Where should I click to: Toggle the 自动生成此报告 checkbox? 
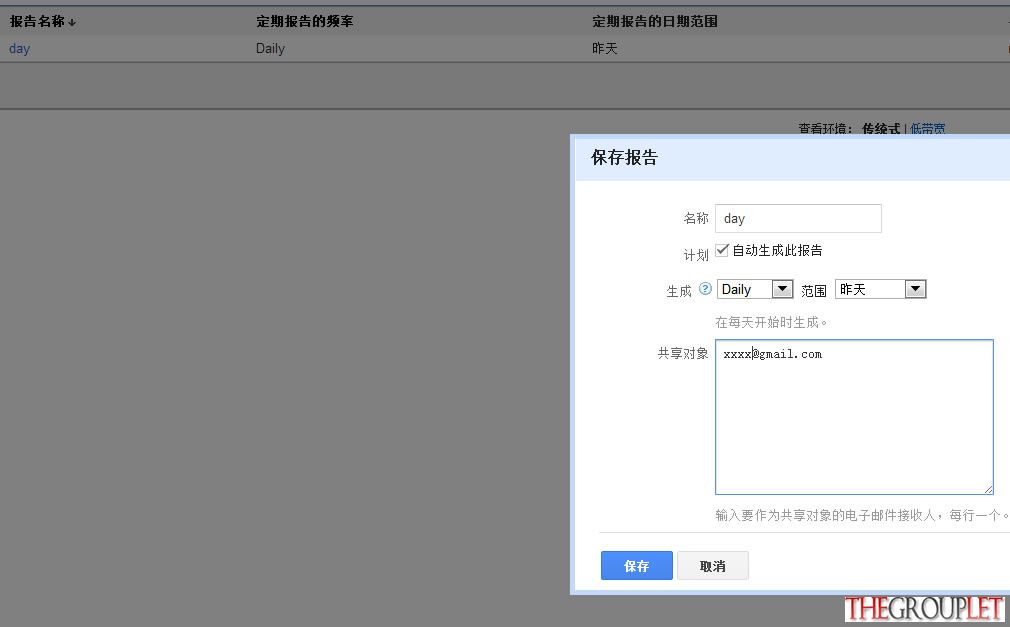point(722,250)
